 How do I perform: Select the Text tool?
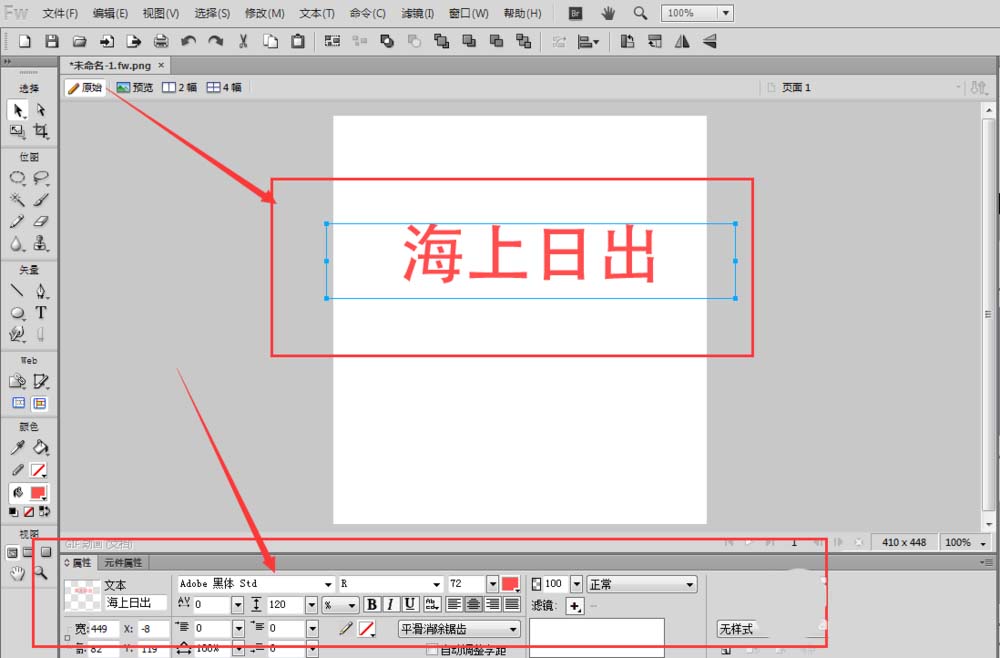(x=41, y=312)
